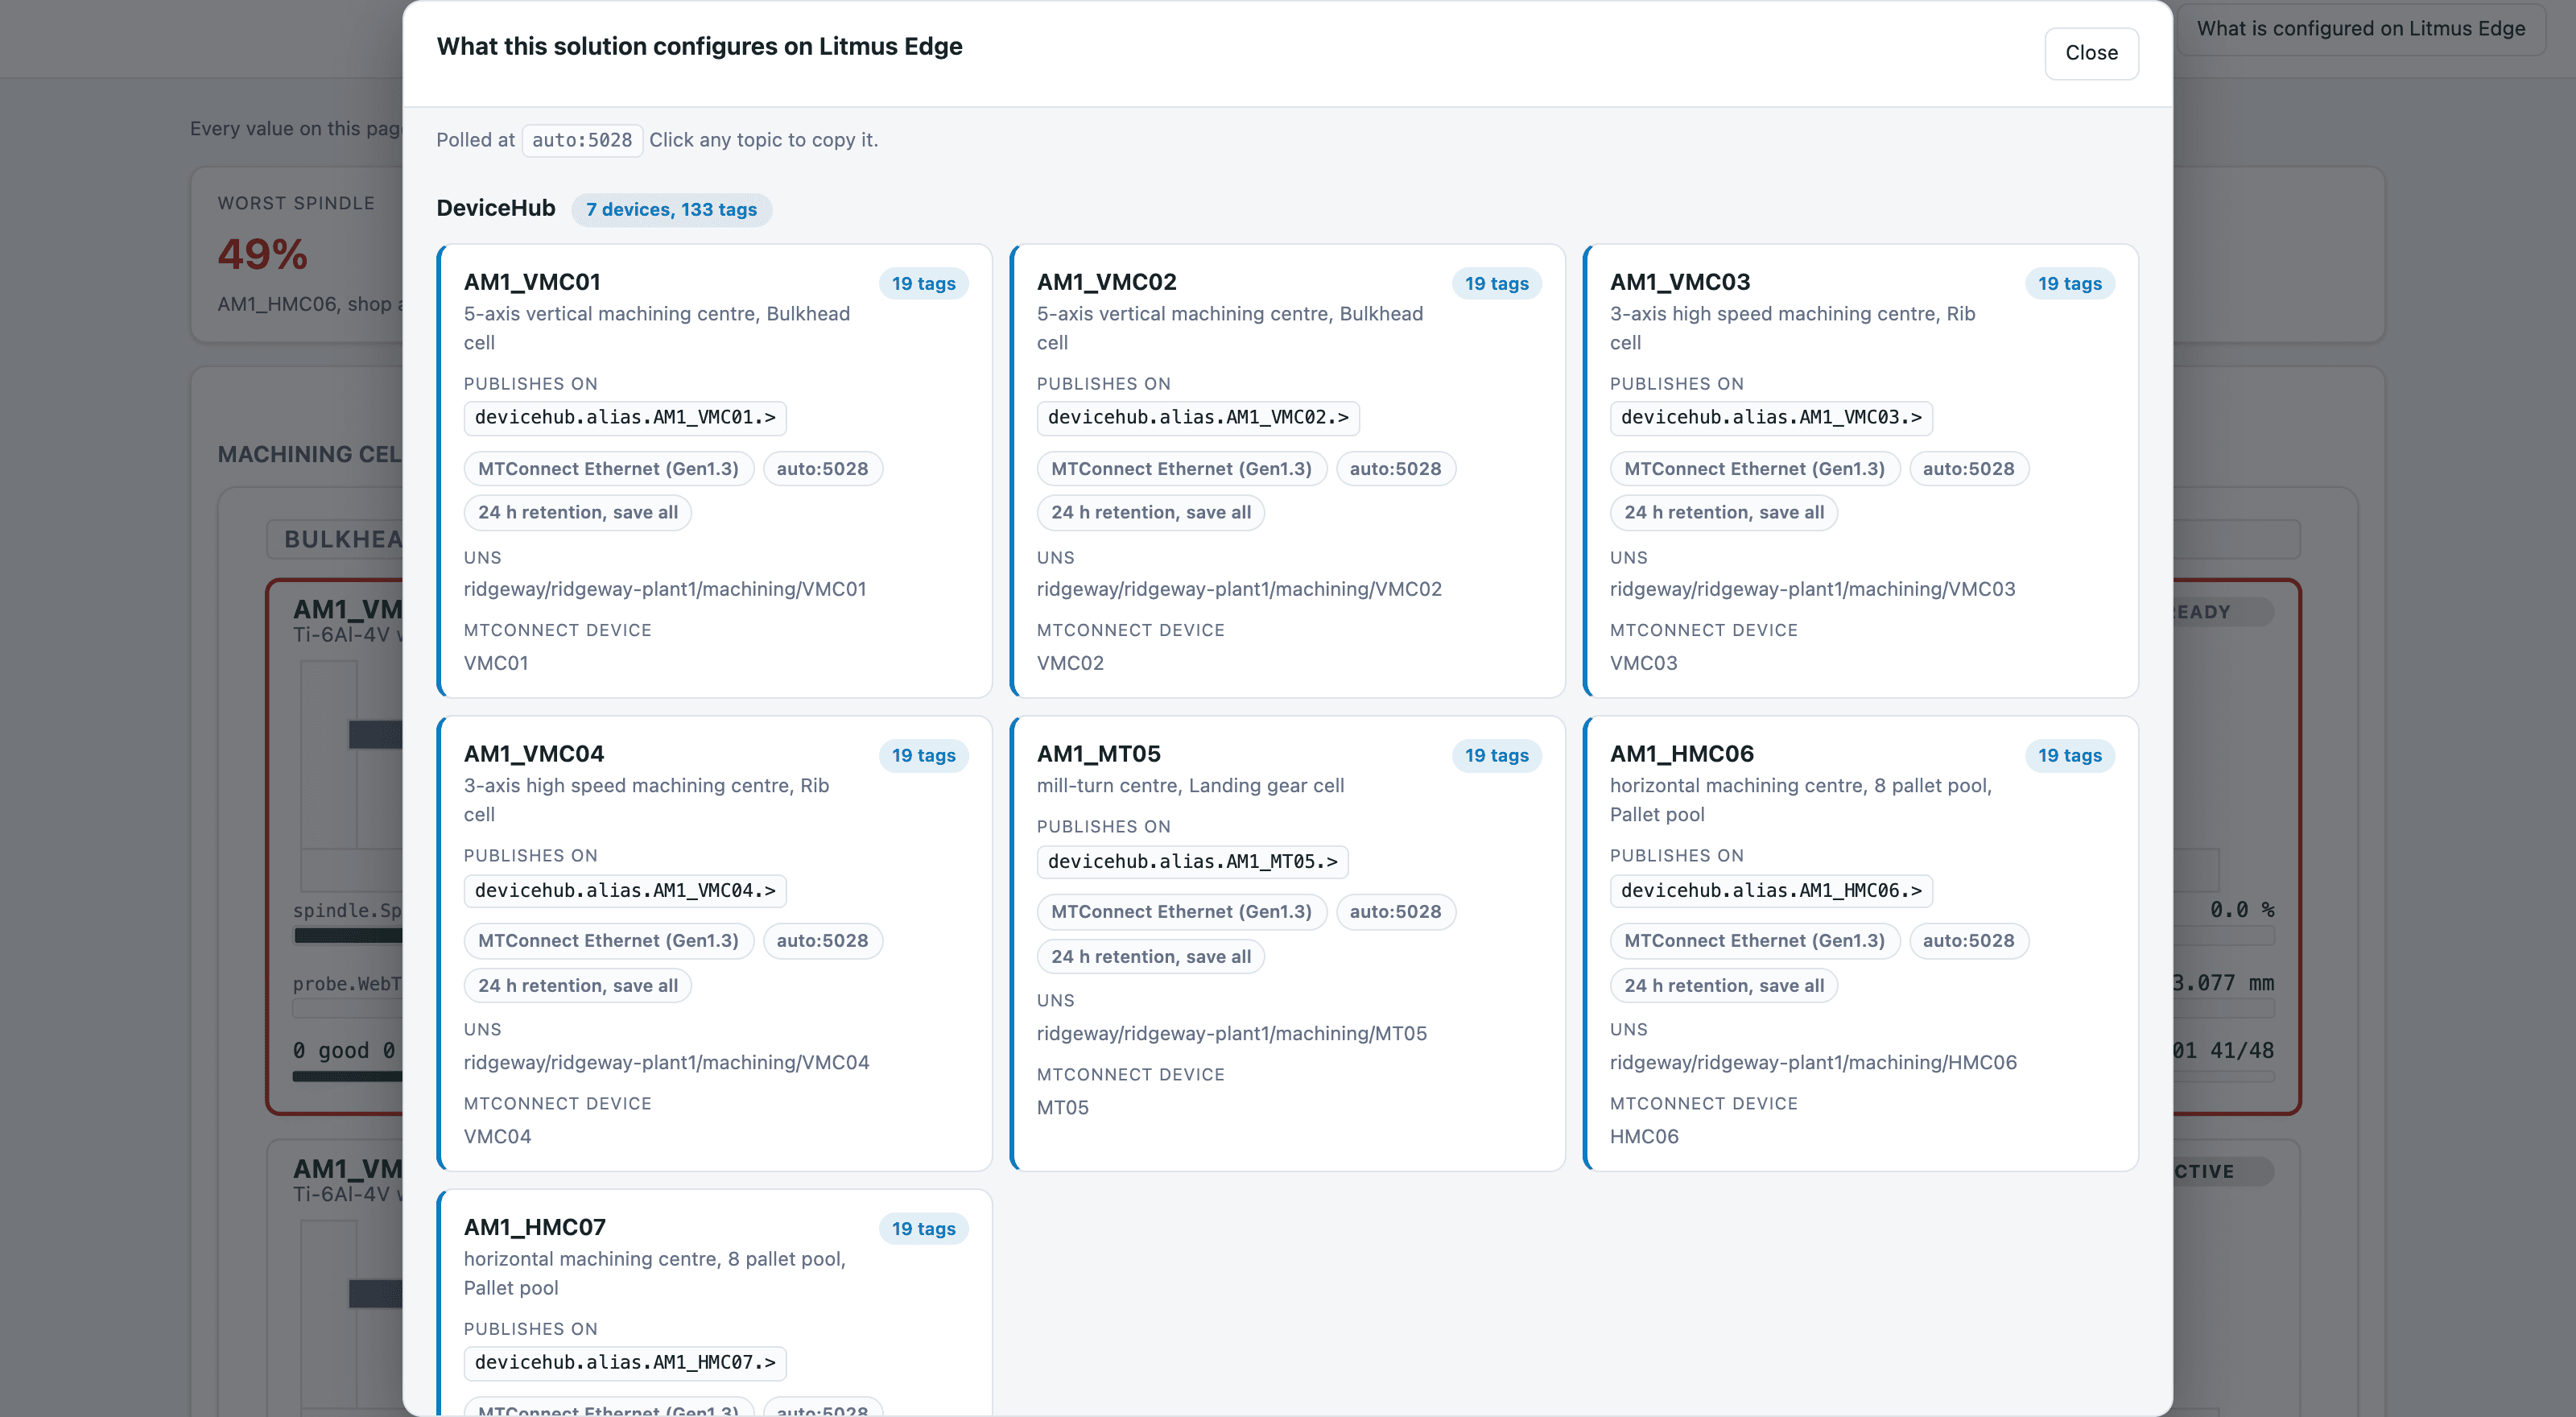
Task: Click '24 h retention, save all' on AM1_VMC03
Action: click(1723, 513)
